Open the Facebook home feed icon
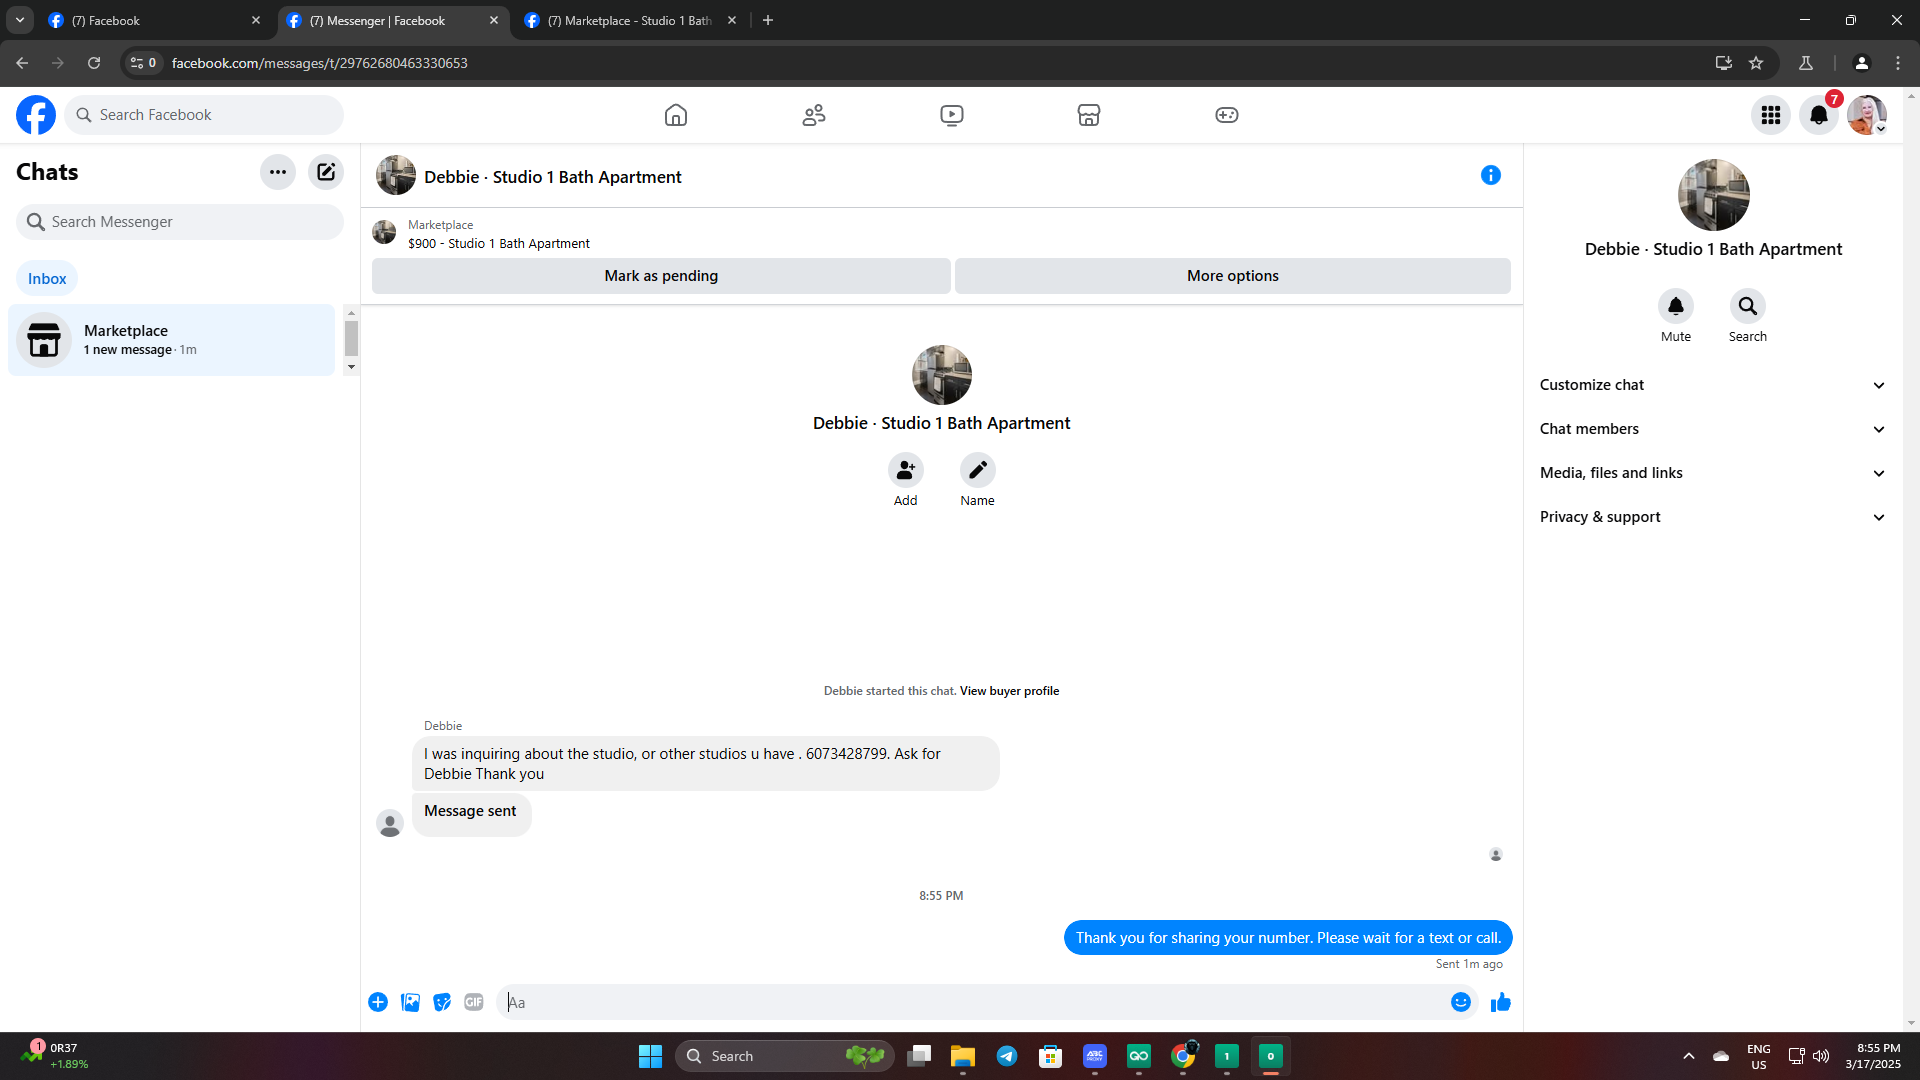Viewport: 1920px width, 1080px height. tap(676, 115)
